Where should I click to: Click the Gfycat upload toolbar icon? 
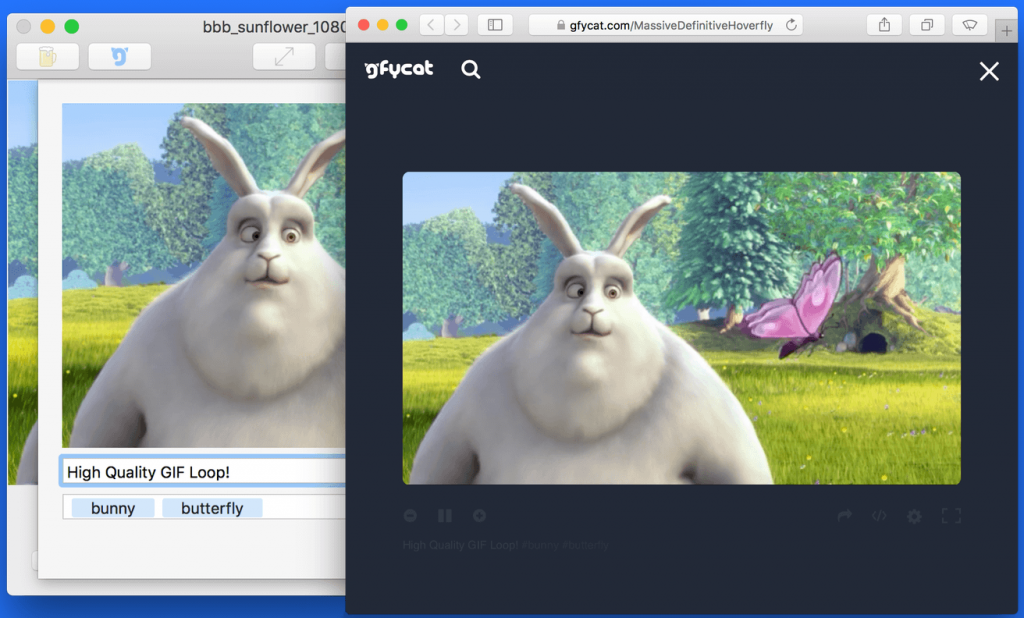click(x=120, y=57)
